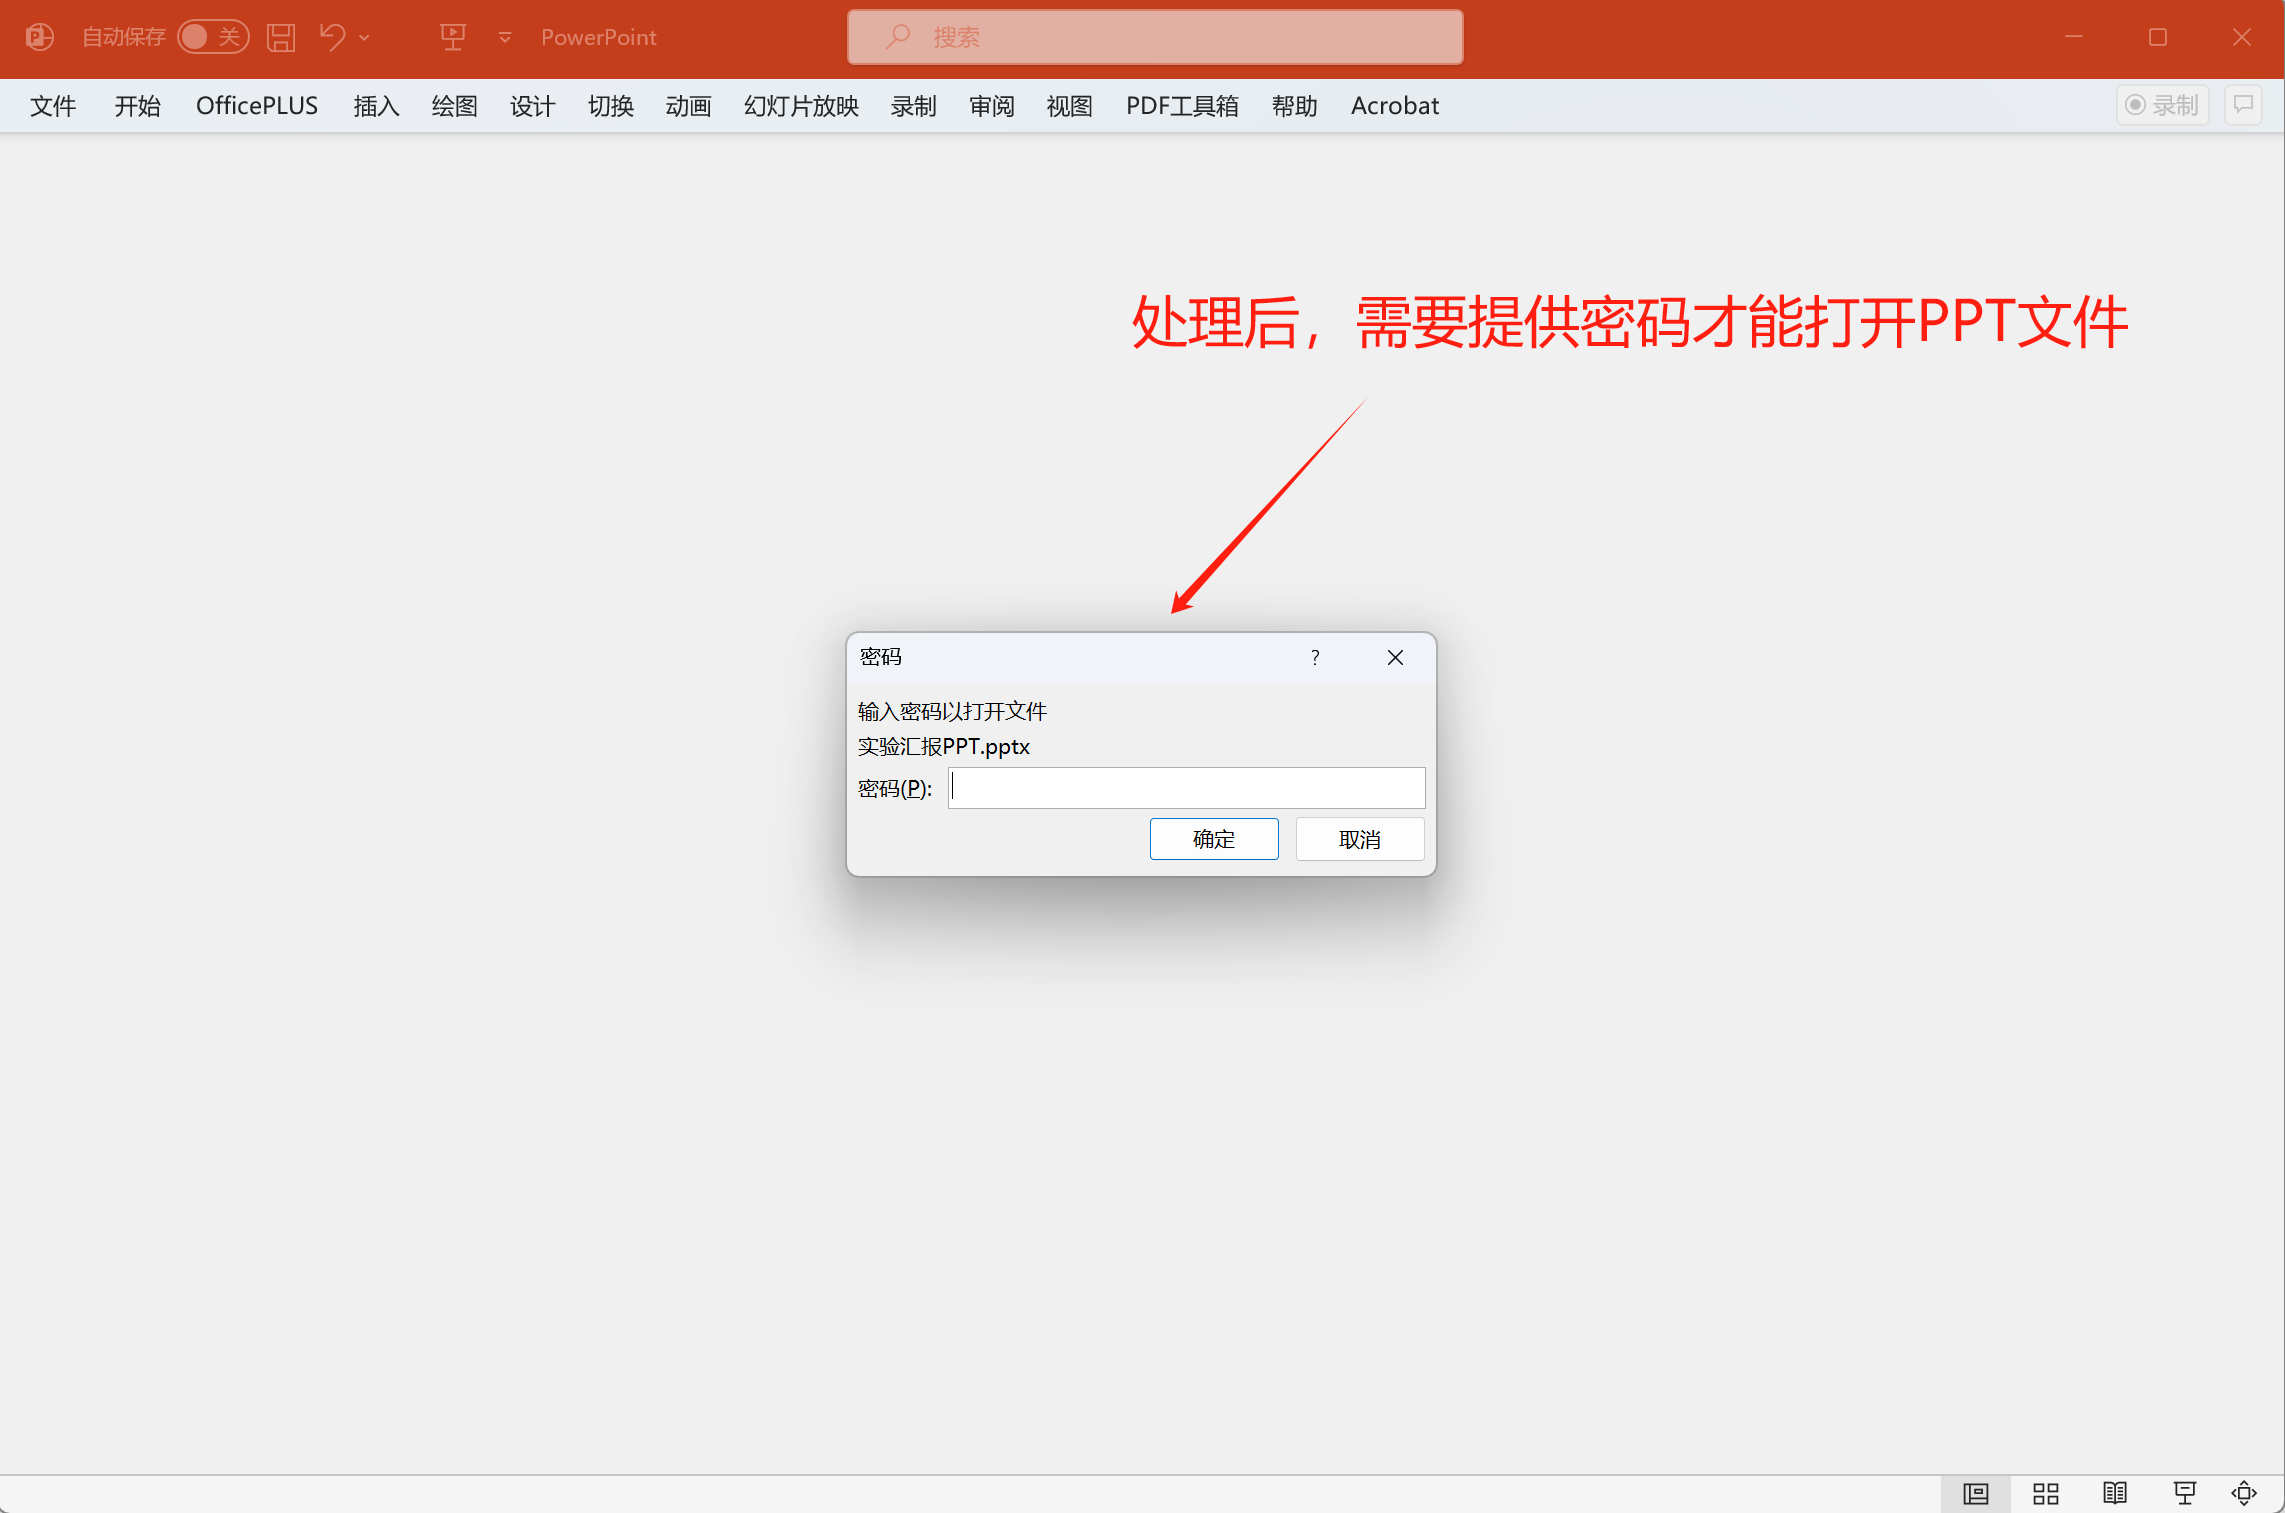
Task: Confirm the password by clicking 确定
Action: point(1213,839)
